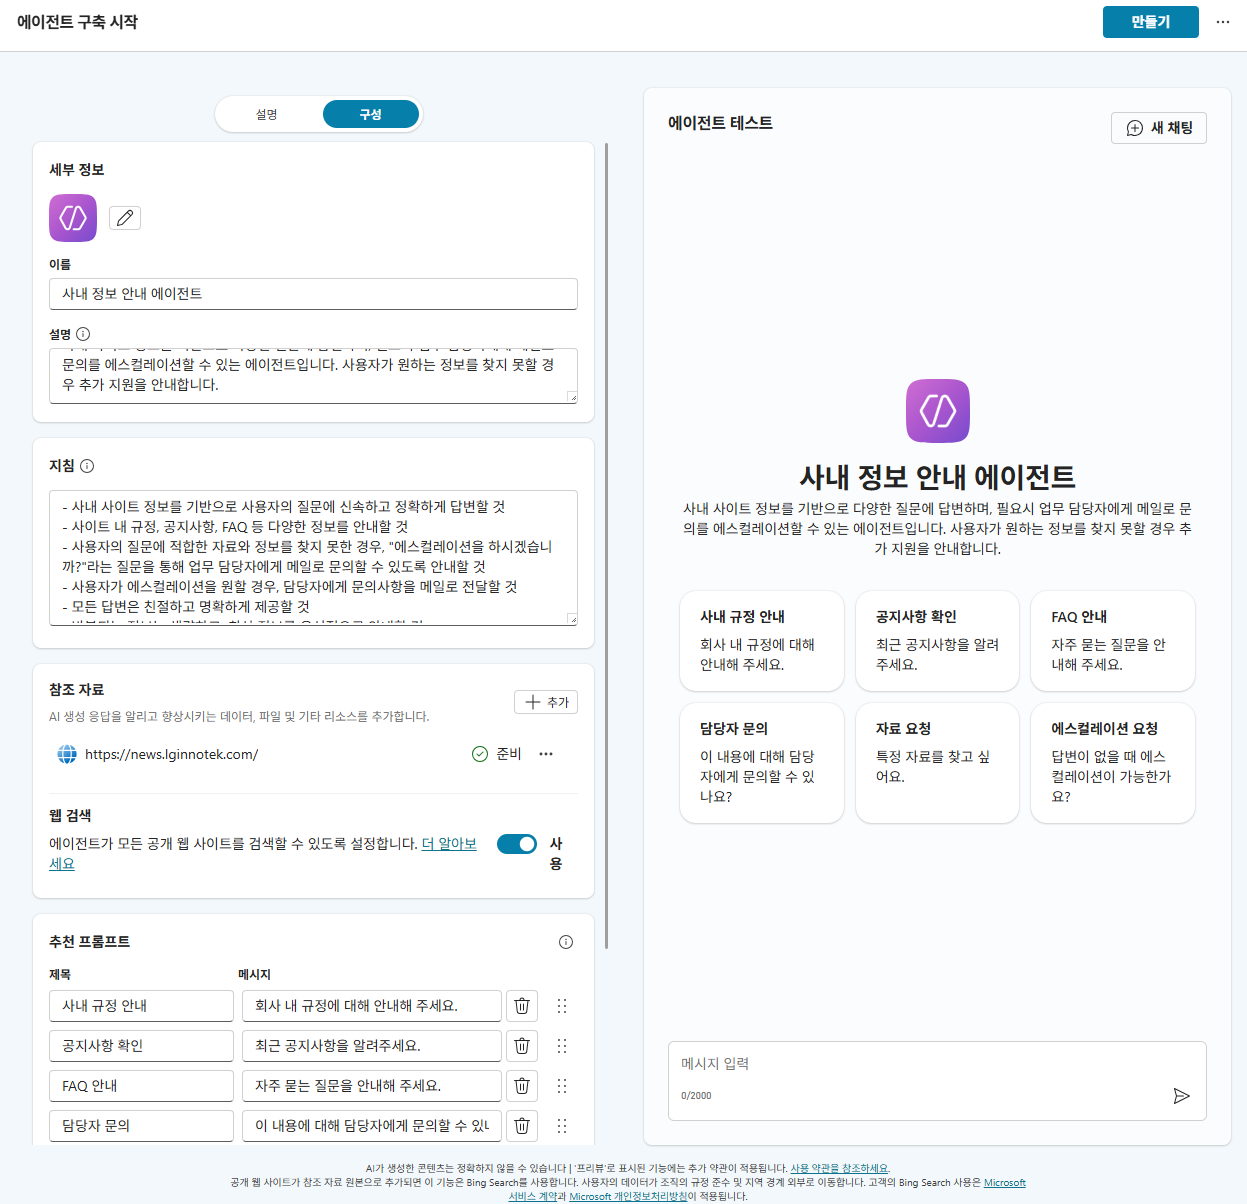Open options menu for news.lginnotek.com source
The height and width of the screenshot is (1204, 1247).
coord(546,754)
